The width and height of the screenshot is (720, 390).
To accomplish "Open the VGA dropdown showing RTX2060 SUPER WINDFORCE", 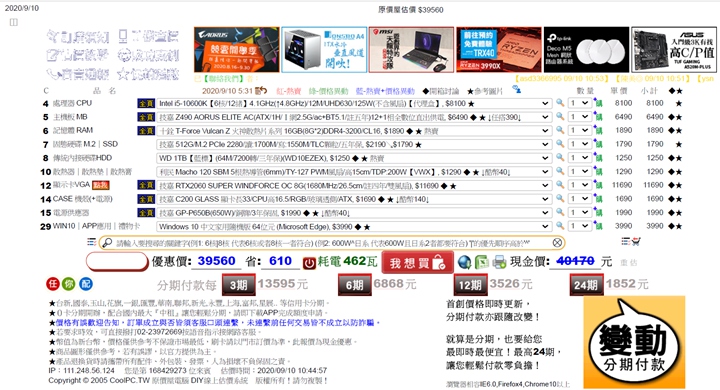I will 354,186.
